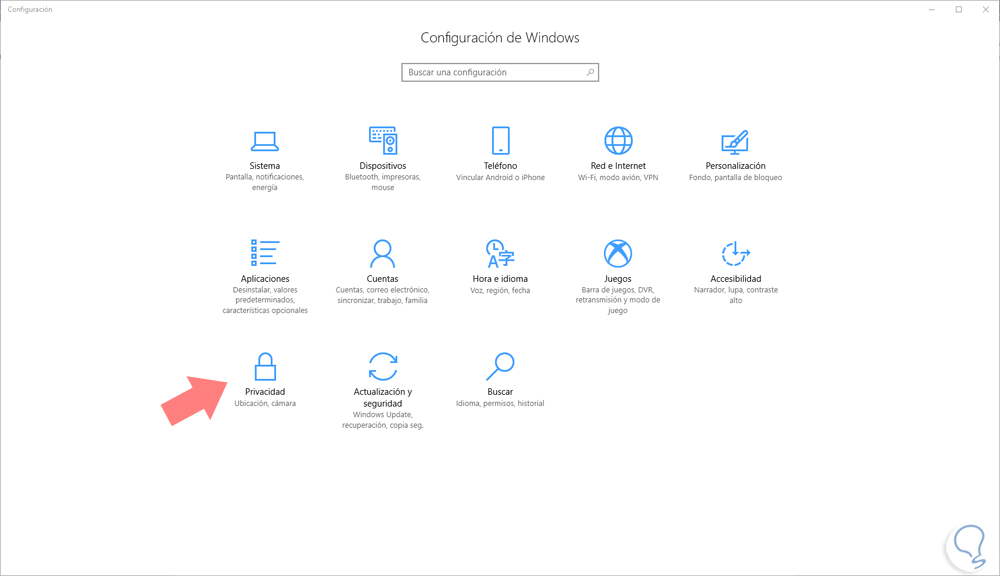1000x576 pixels.
Task: Focus the Buscar una configuración field
Action: pyautogui.click(x=500, y=72)
